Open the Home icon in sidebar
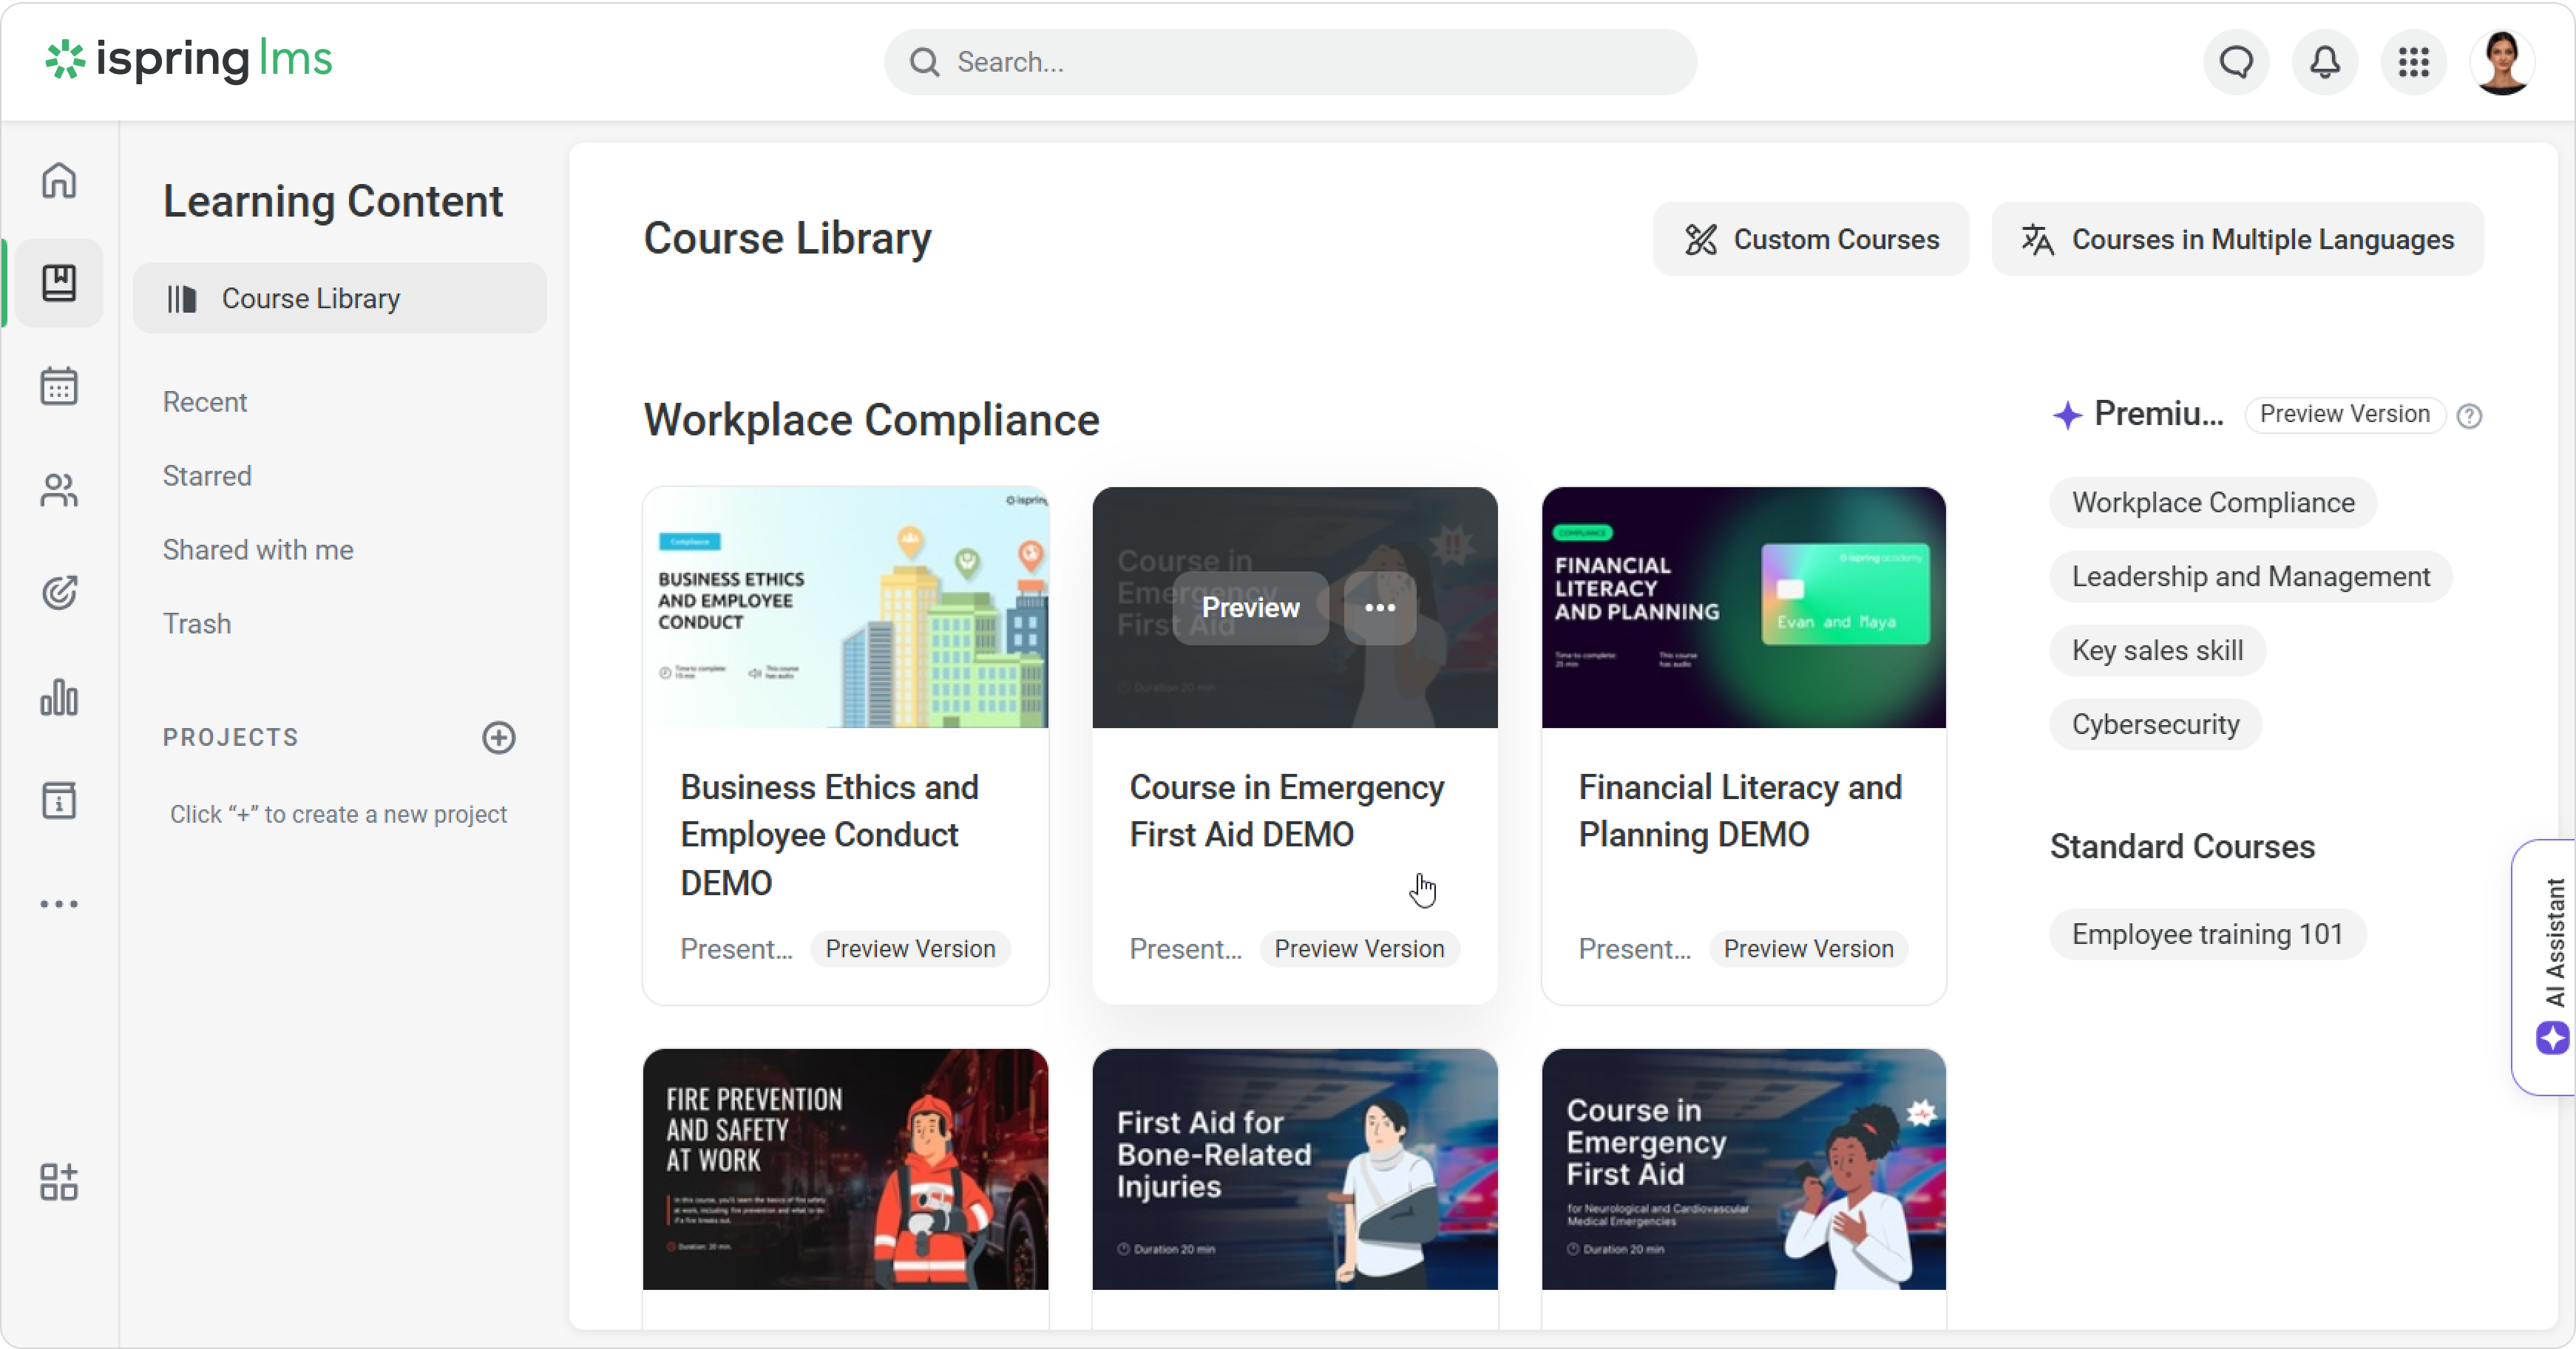 [x=59, y=181]
